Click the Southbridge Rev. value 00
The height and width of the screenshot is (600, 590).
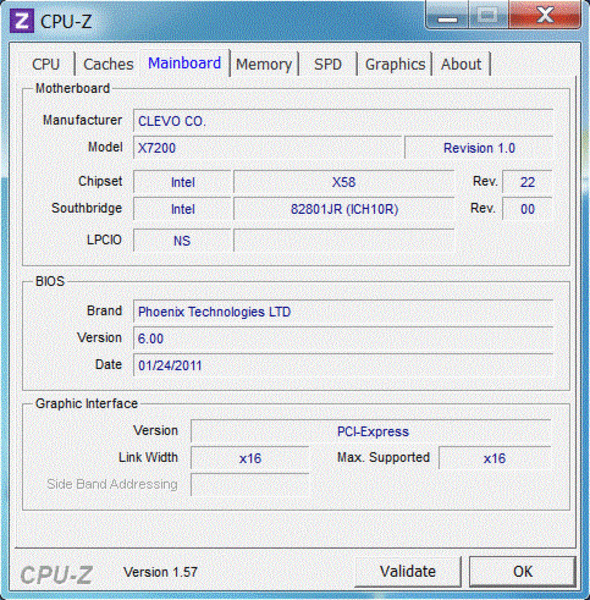[x=527, y=209]
